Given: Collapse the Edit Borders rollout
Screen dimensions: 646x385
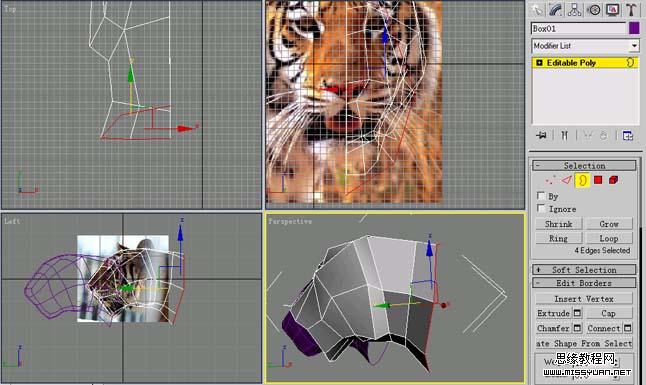Looking at the screenshot, I should click(584, 283).
